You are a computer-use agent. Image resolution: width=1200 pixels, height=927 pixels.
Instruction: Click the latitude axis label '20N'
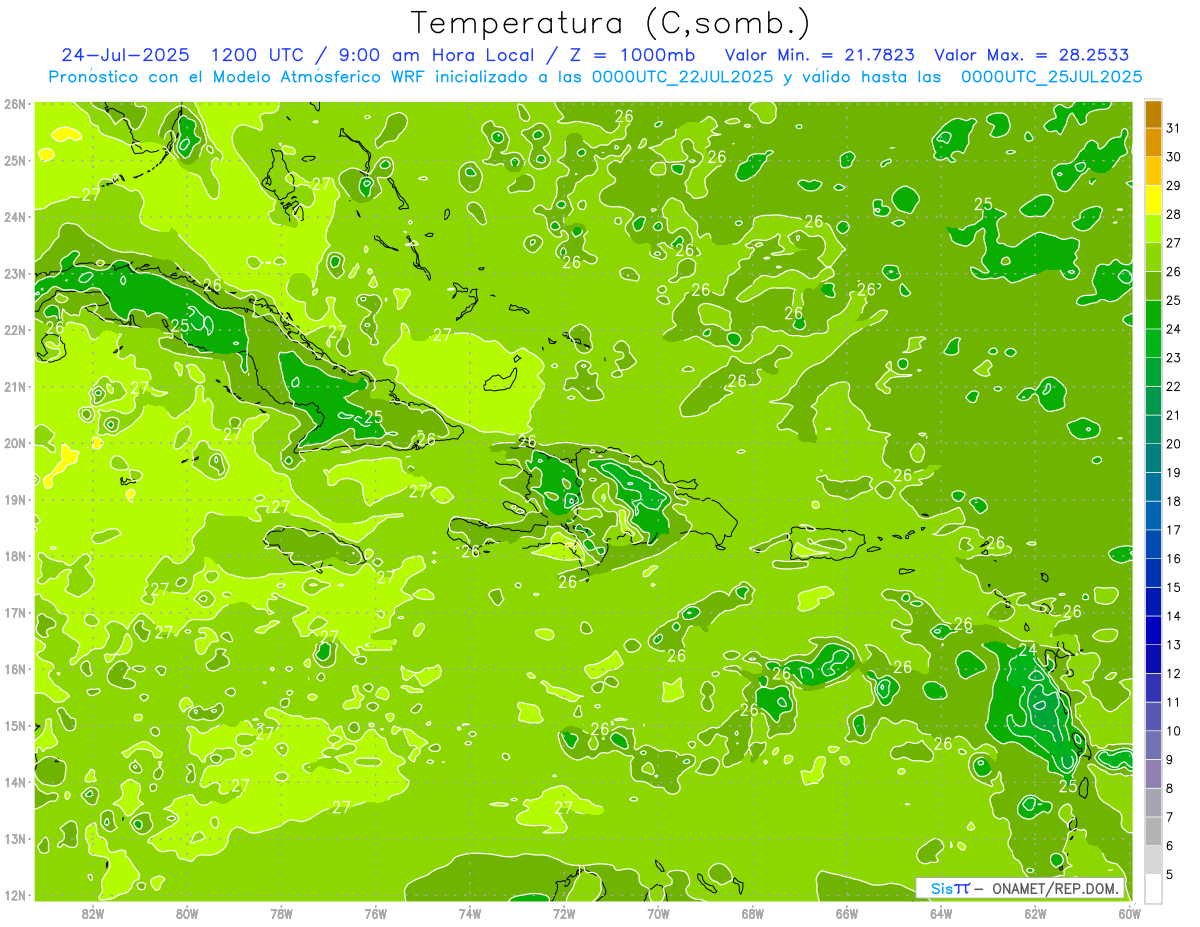click(15, 443)
